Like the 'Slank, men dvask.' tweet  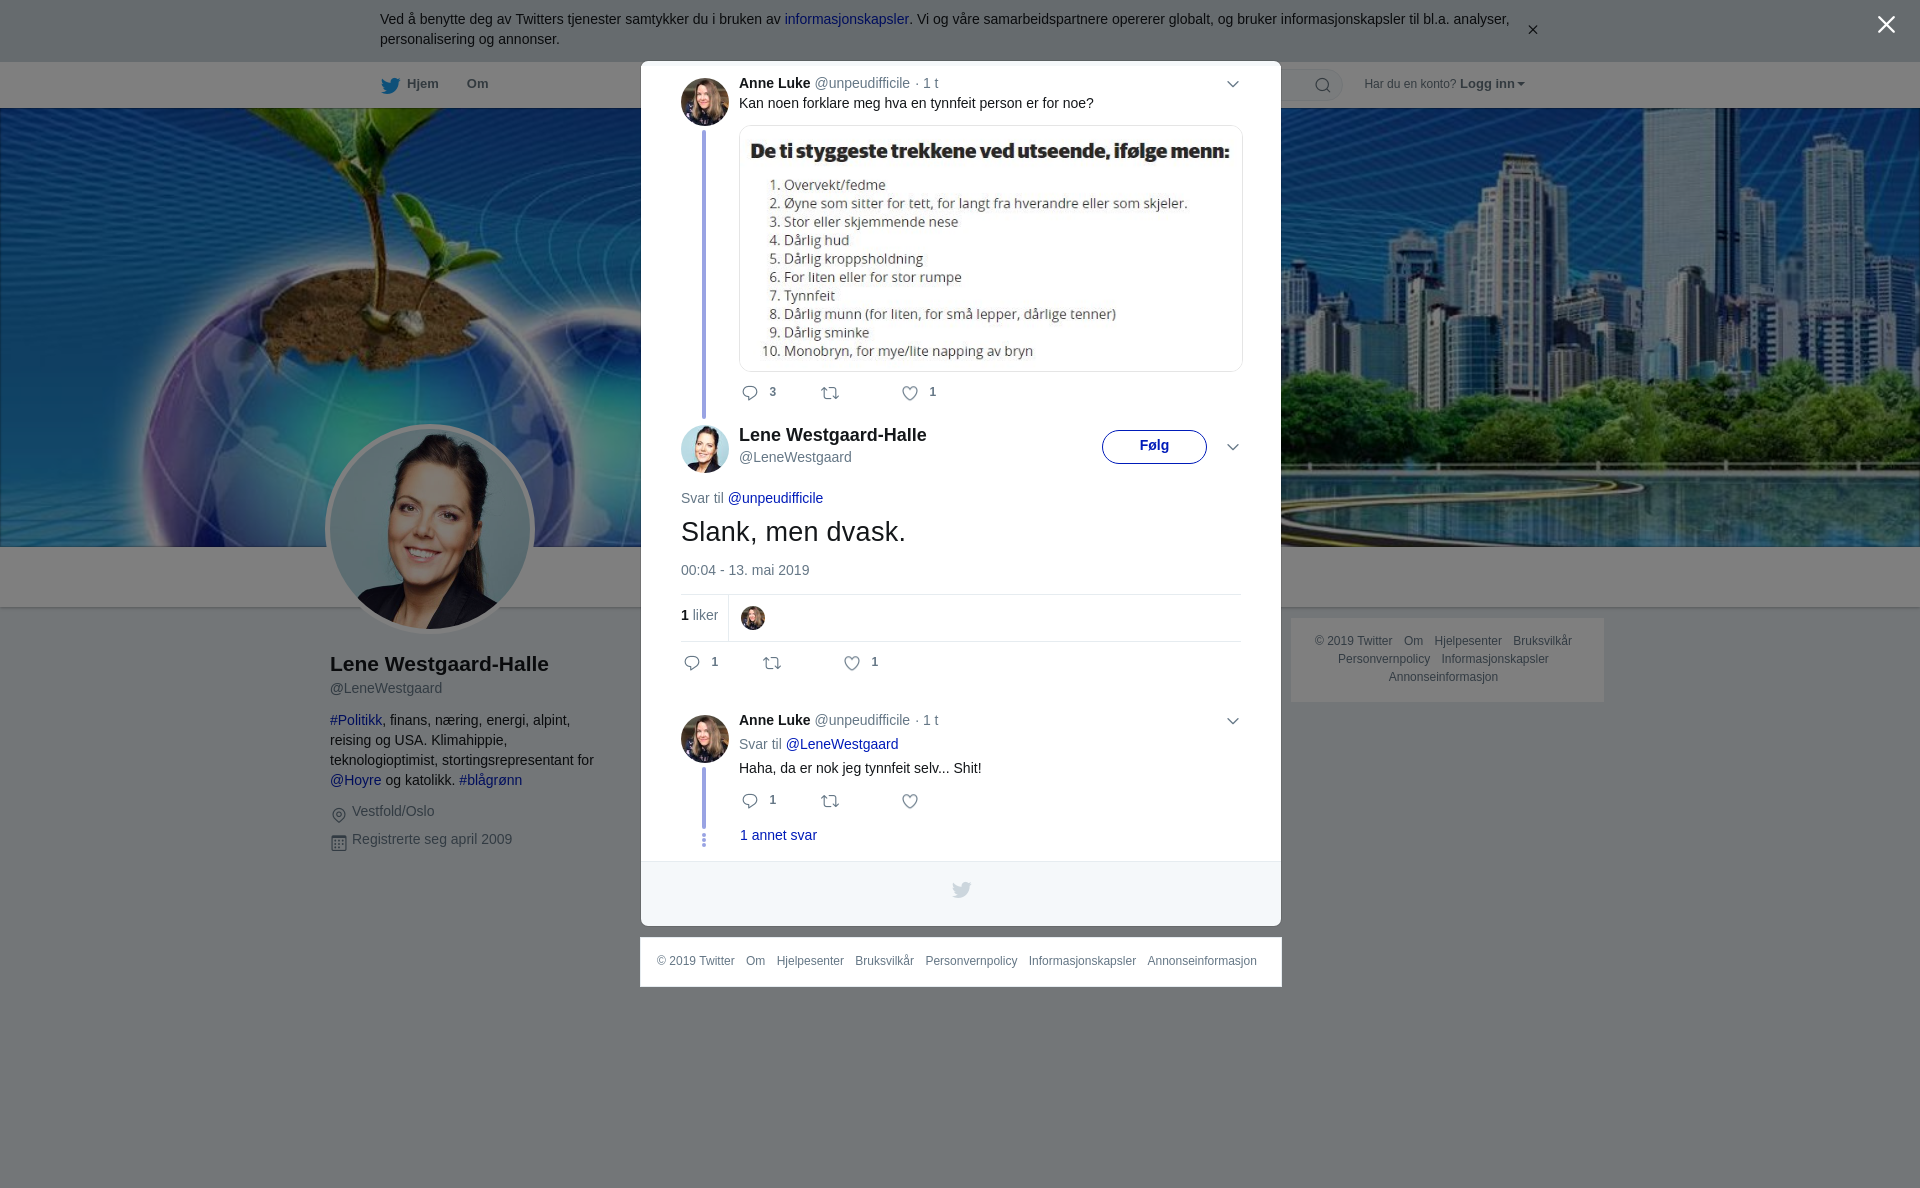coord(852,663)
